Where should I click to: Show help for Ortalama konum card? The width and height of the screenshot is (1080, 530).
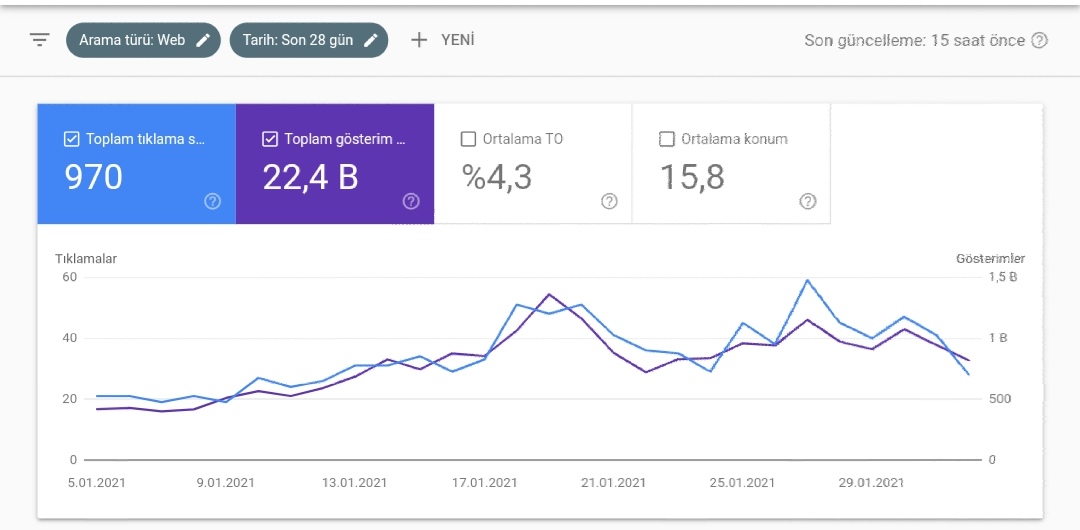coord(808,201)
